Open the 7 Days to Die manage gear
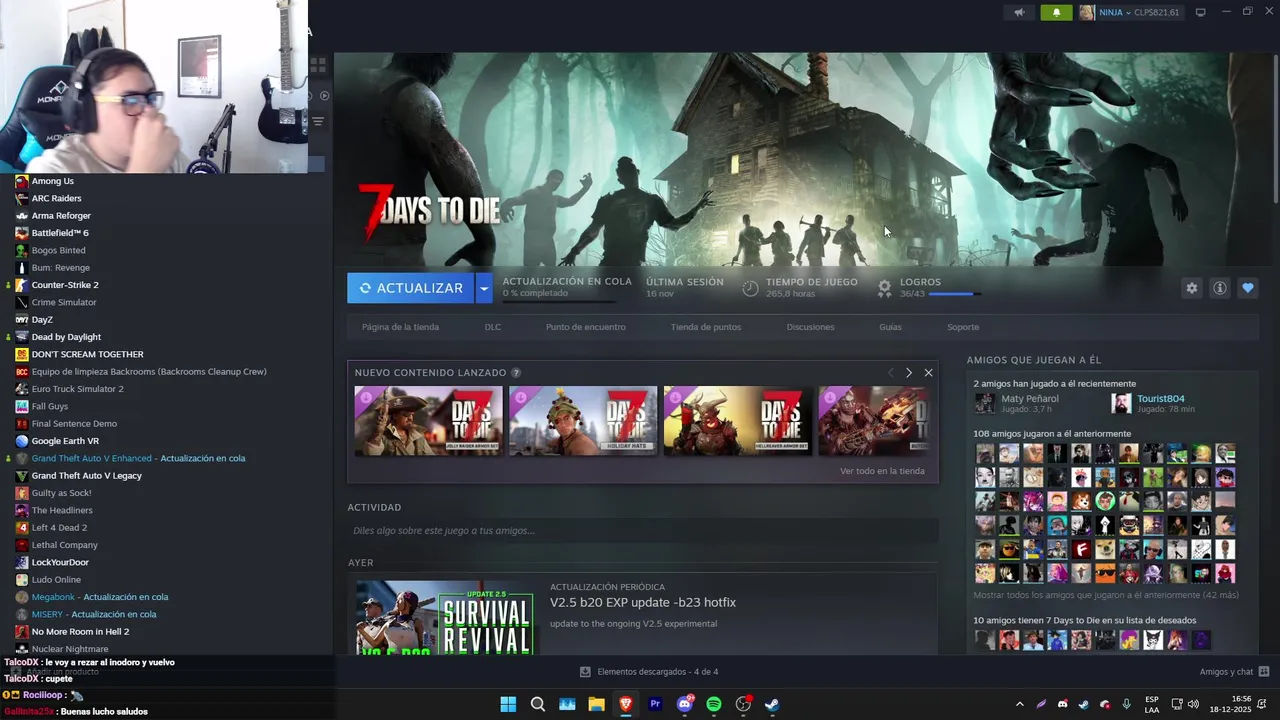 (x=1191, y=288)
